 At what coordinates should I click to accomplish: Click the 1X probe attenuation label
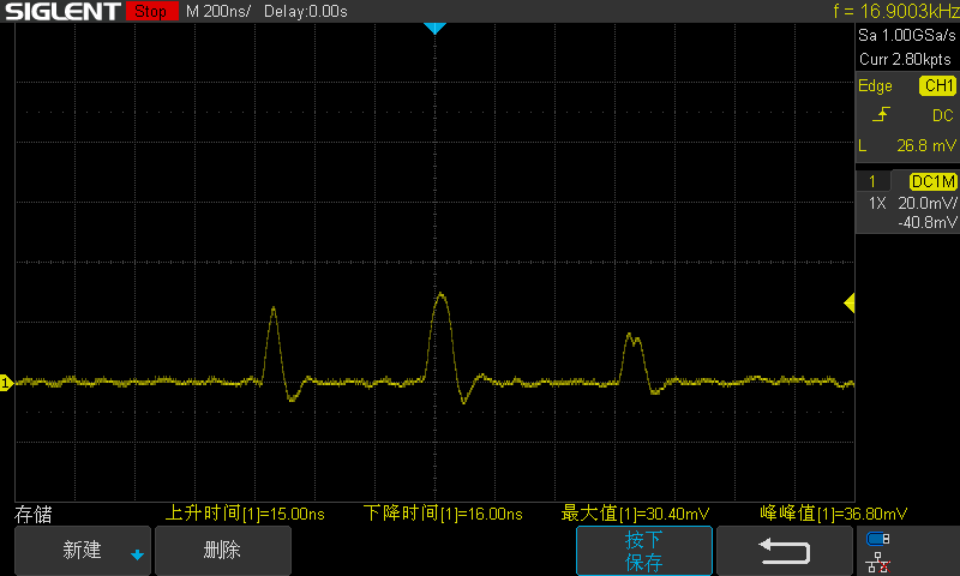[877, 203]
